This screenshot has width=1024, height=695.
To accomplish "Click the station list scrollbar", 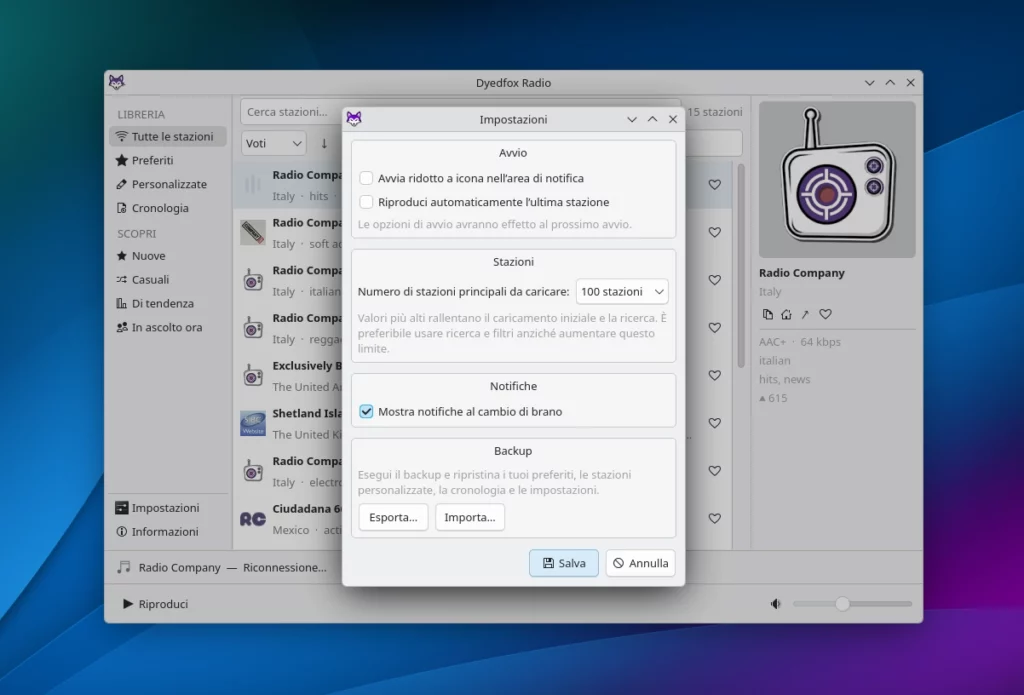I will pos(741,265).
